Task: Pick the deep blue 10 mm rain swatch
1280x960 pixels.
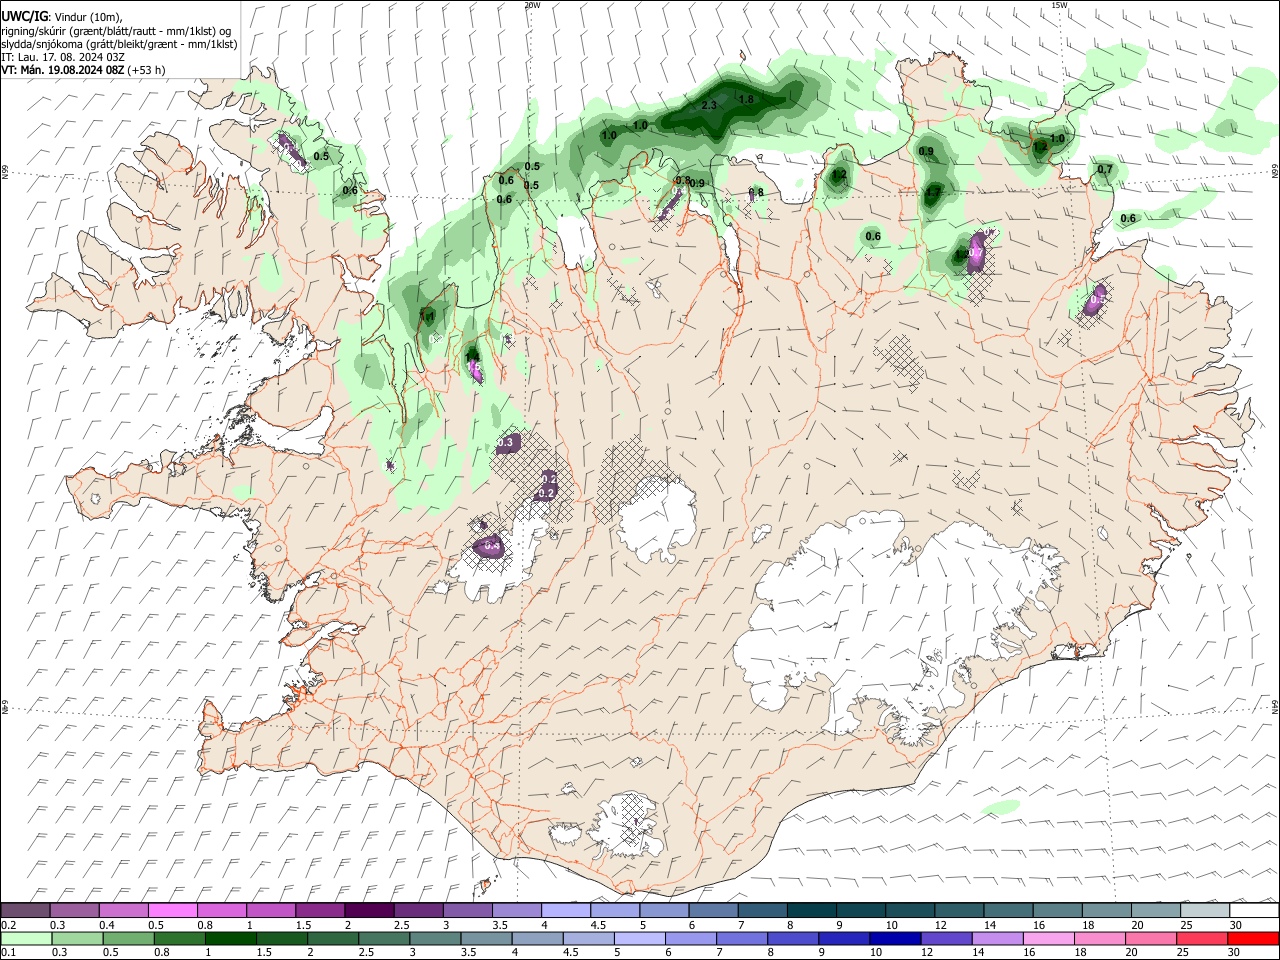Action: tap(896, 938)
